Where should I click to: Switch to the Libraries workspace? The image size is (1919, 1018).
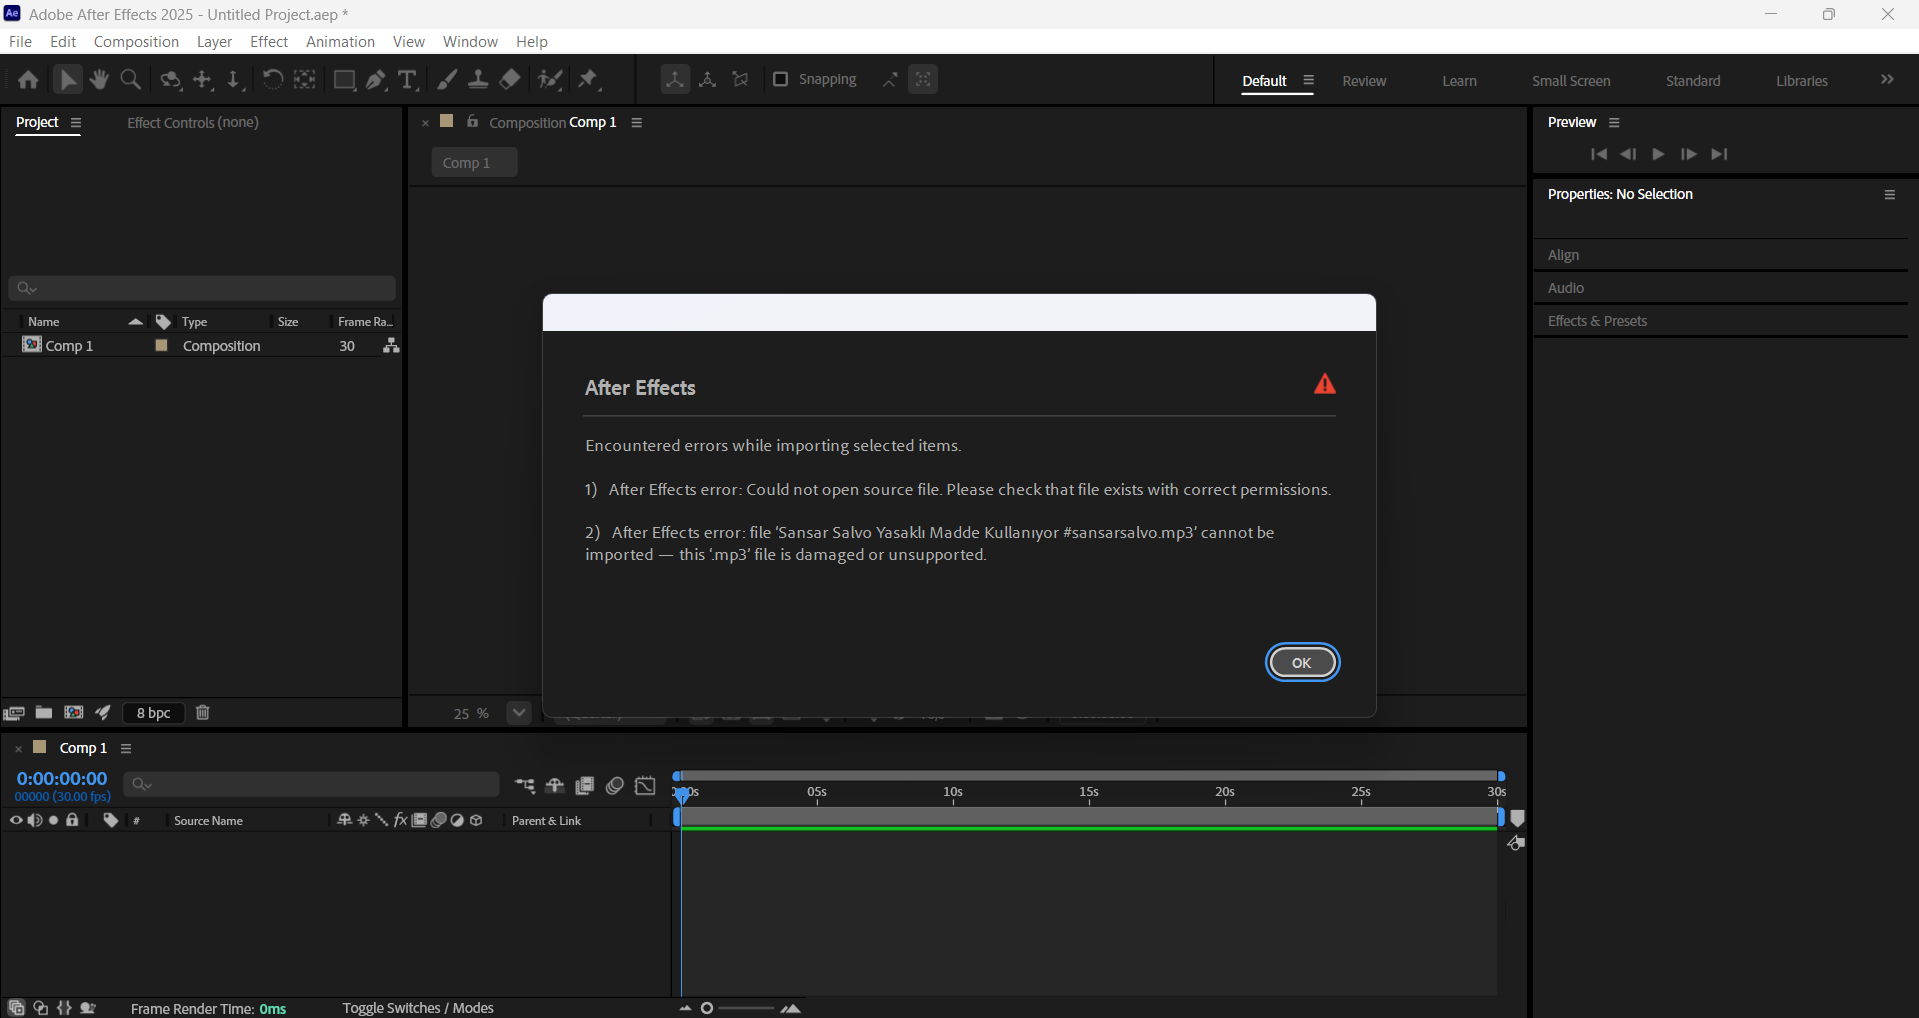point(1802,81)
